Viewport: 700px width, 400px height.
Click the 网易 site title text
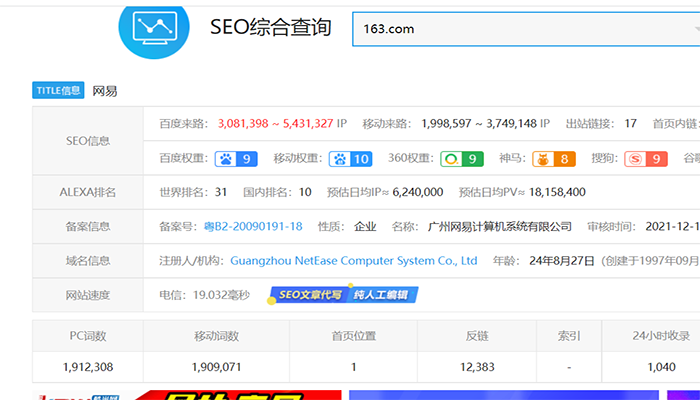(105, 91)
